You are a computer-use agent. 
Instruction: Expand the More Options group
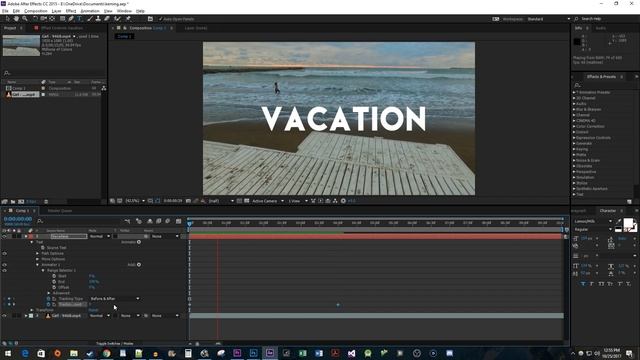(x=38, y=259)
